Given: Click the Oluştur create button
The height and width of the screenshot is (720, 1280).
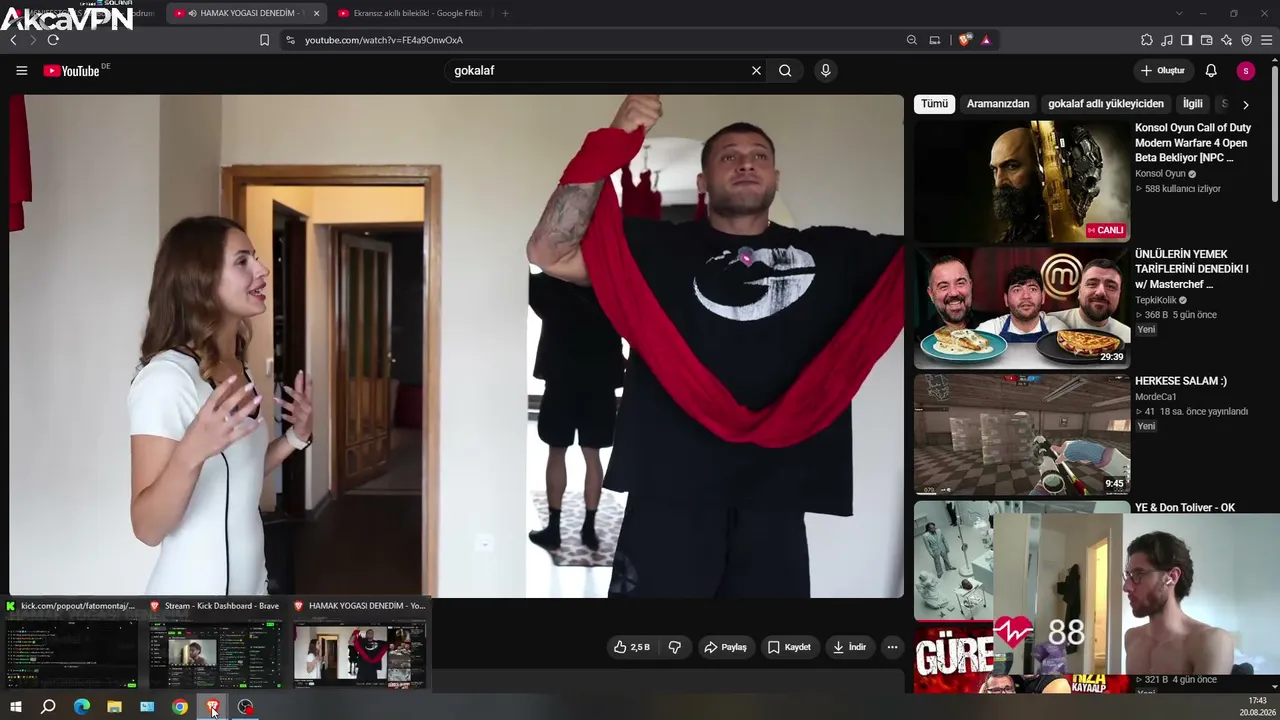Looking at the screenshot, I should tap(1163, 71).
